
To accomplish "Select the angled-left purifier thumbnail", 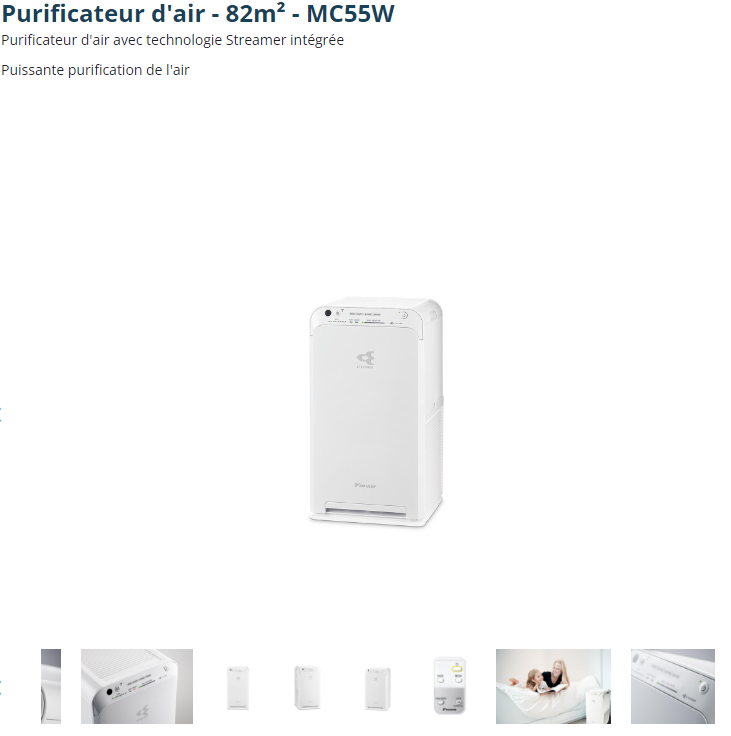I will (x=307, y=688).
